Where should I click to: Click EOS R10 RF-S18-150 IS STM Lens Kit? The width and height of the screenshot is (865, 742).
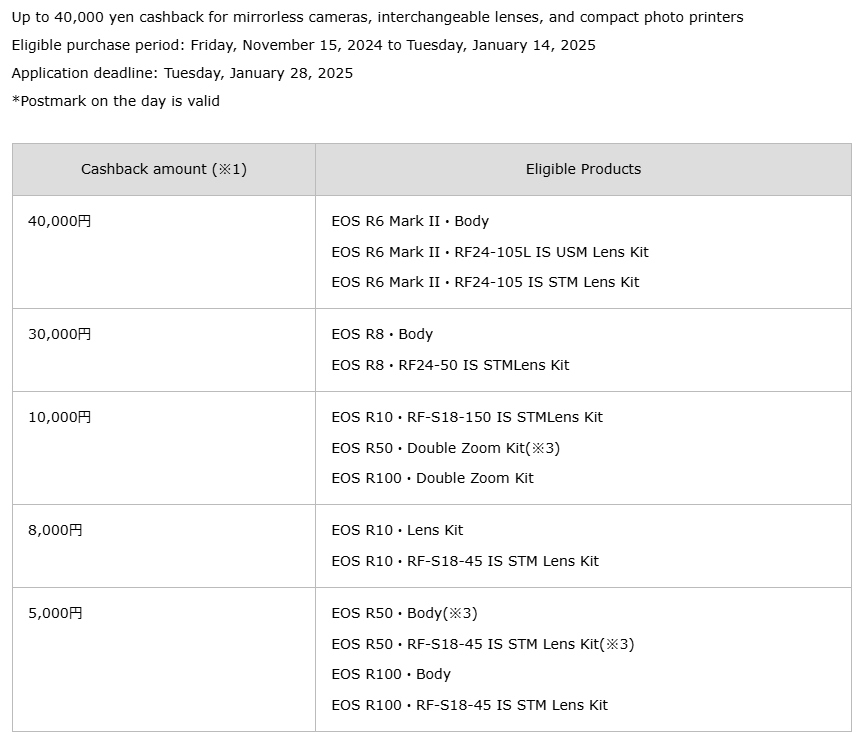click(x=467, y=417)
